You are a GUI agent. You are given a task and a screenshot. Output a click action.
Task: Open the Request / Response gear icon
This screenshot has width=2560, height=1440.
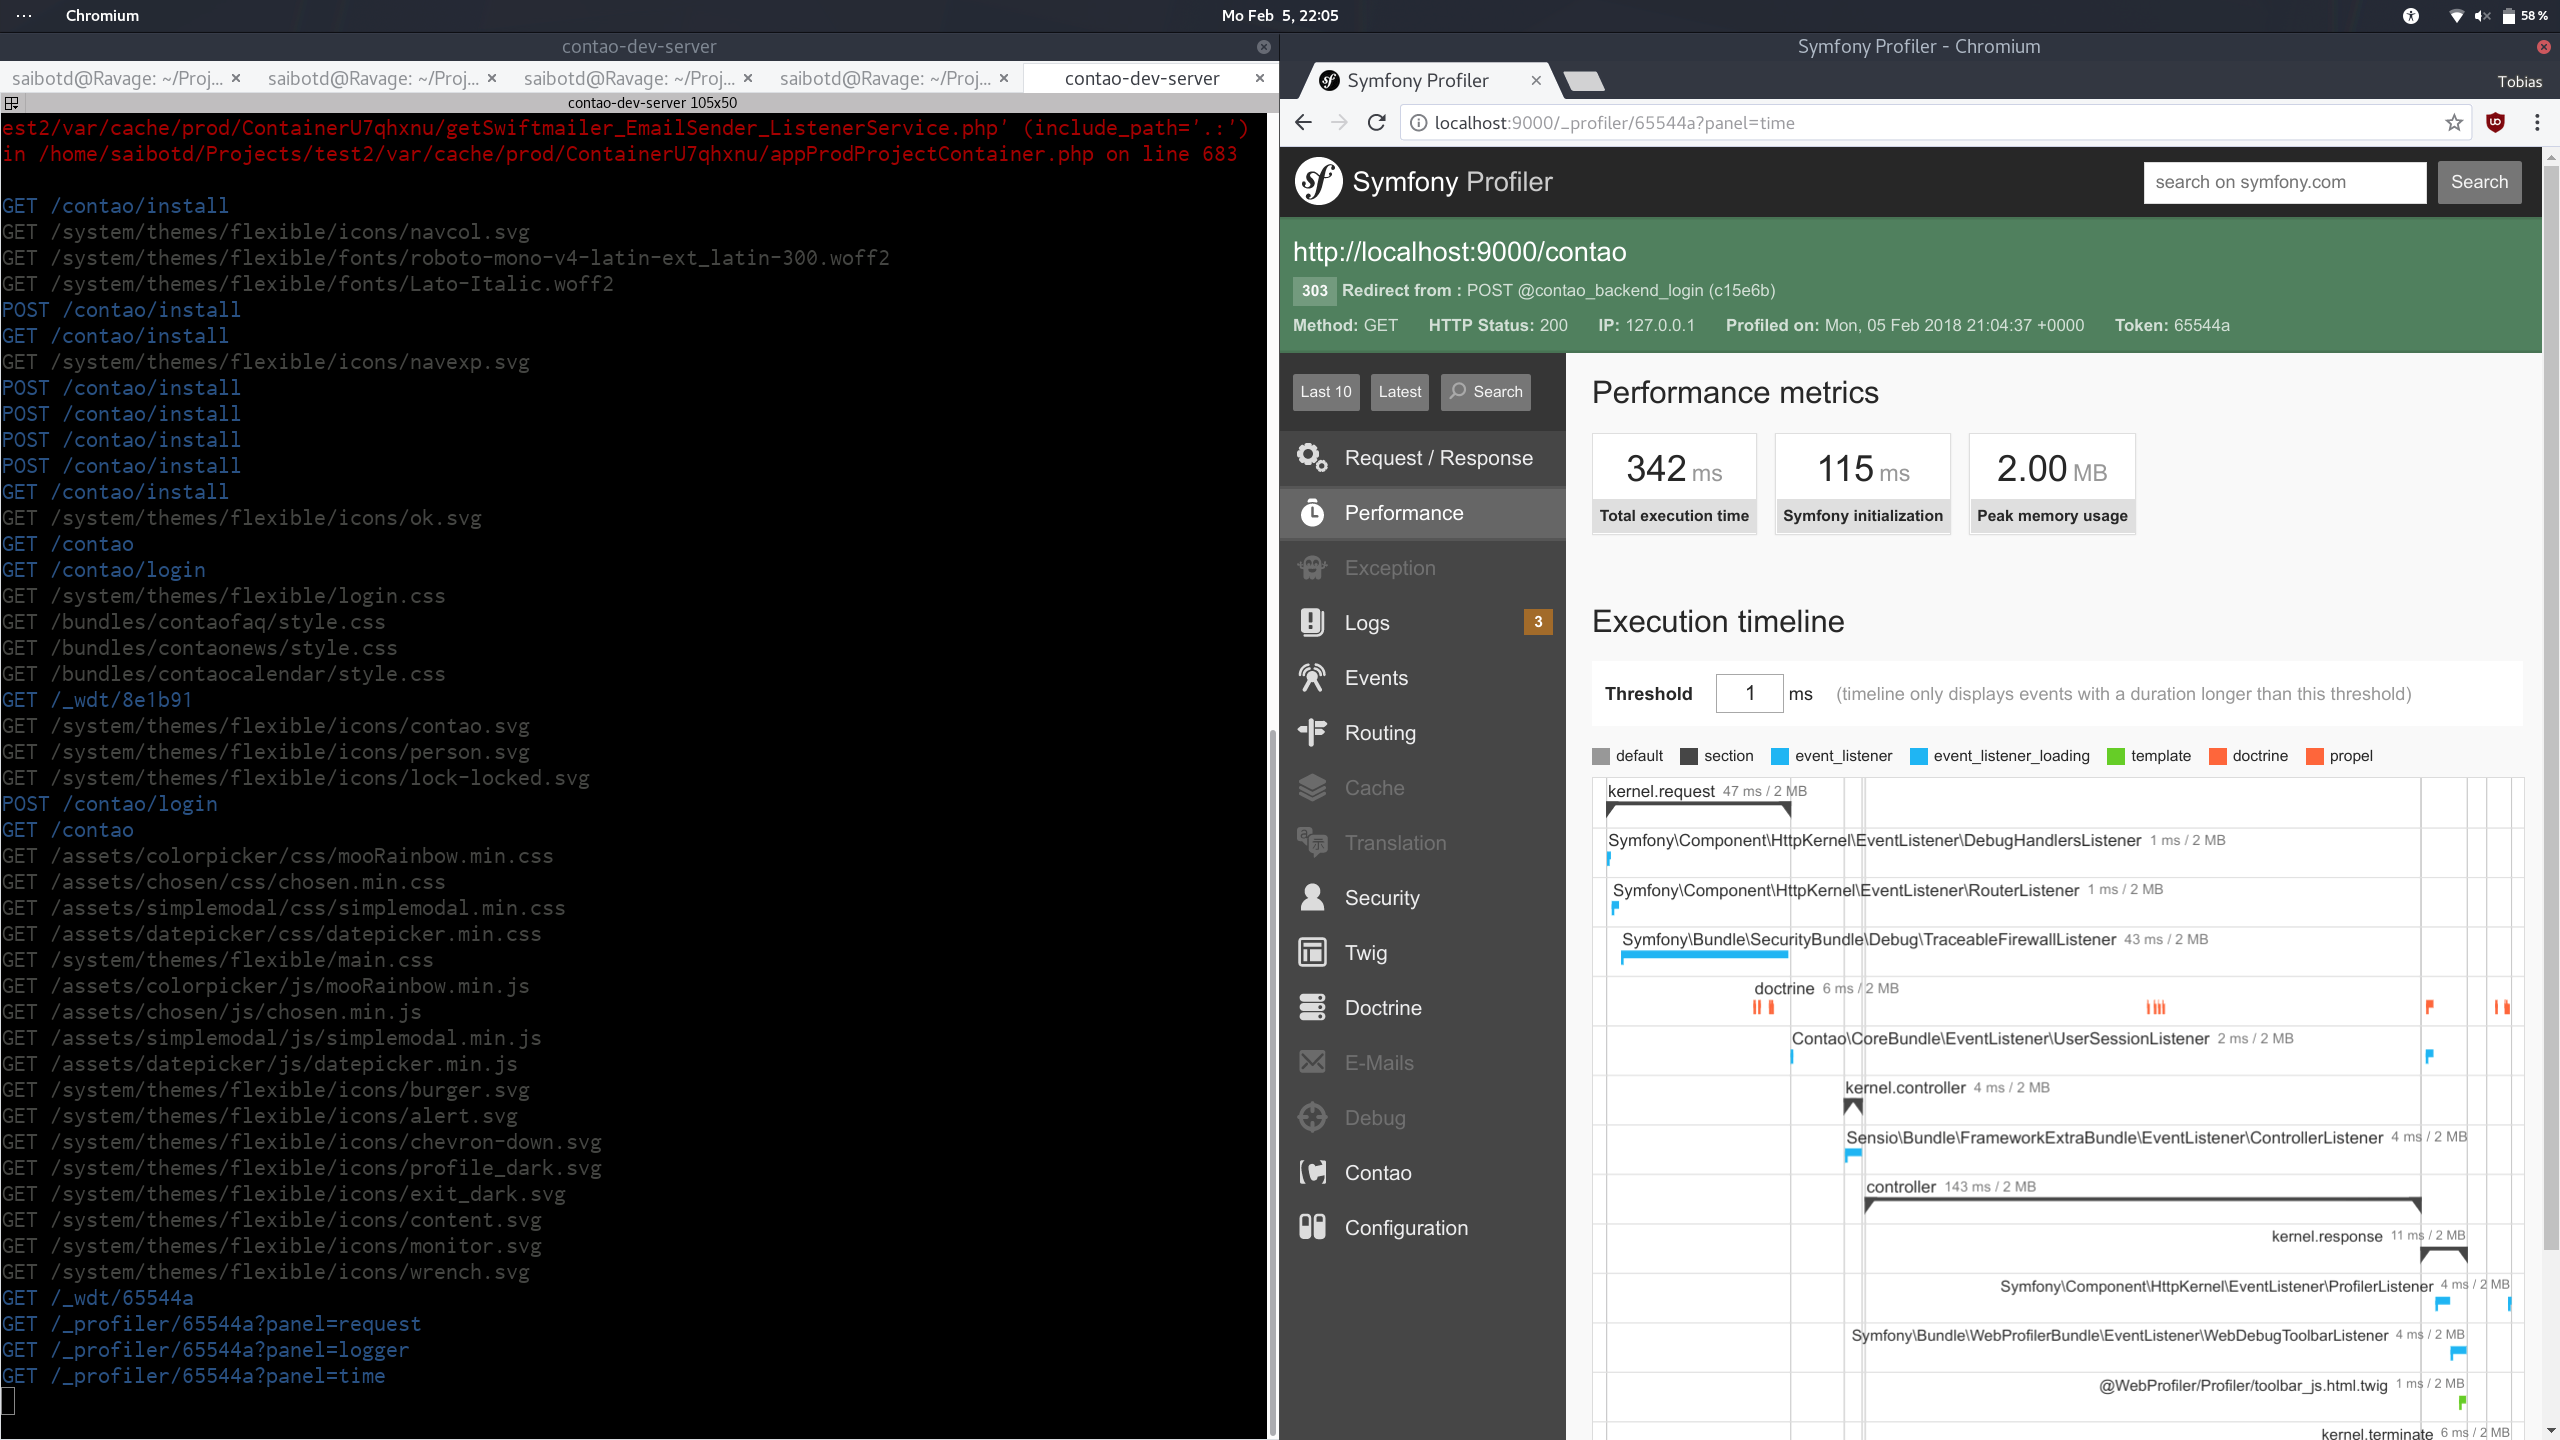pyautogui.click(x=1312, y=458)
